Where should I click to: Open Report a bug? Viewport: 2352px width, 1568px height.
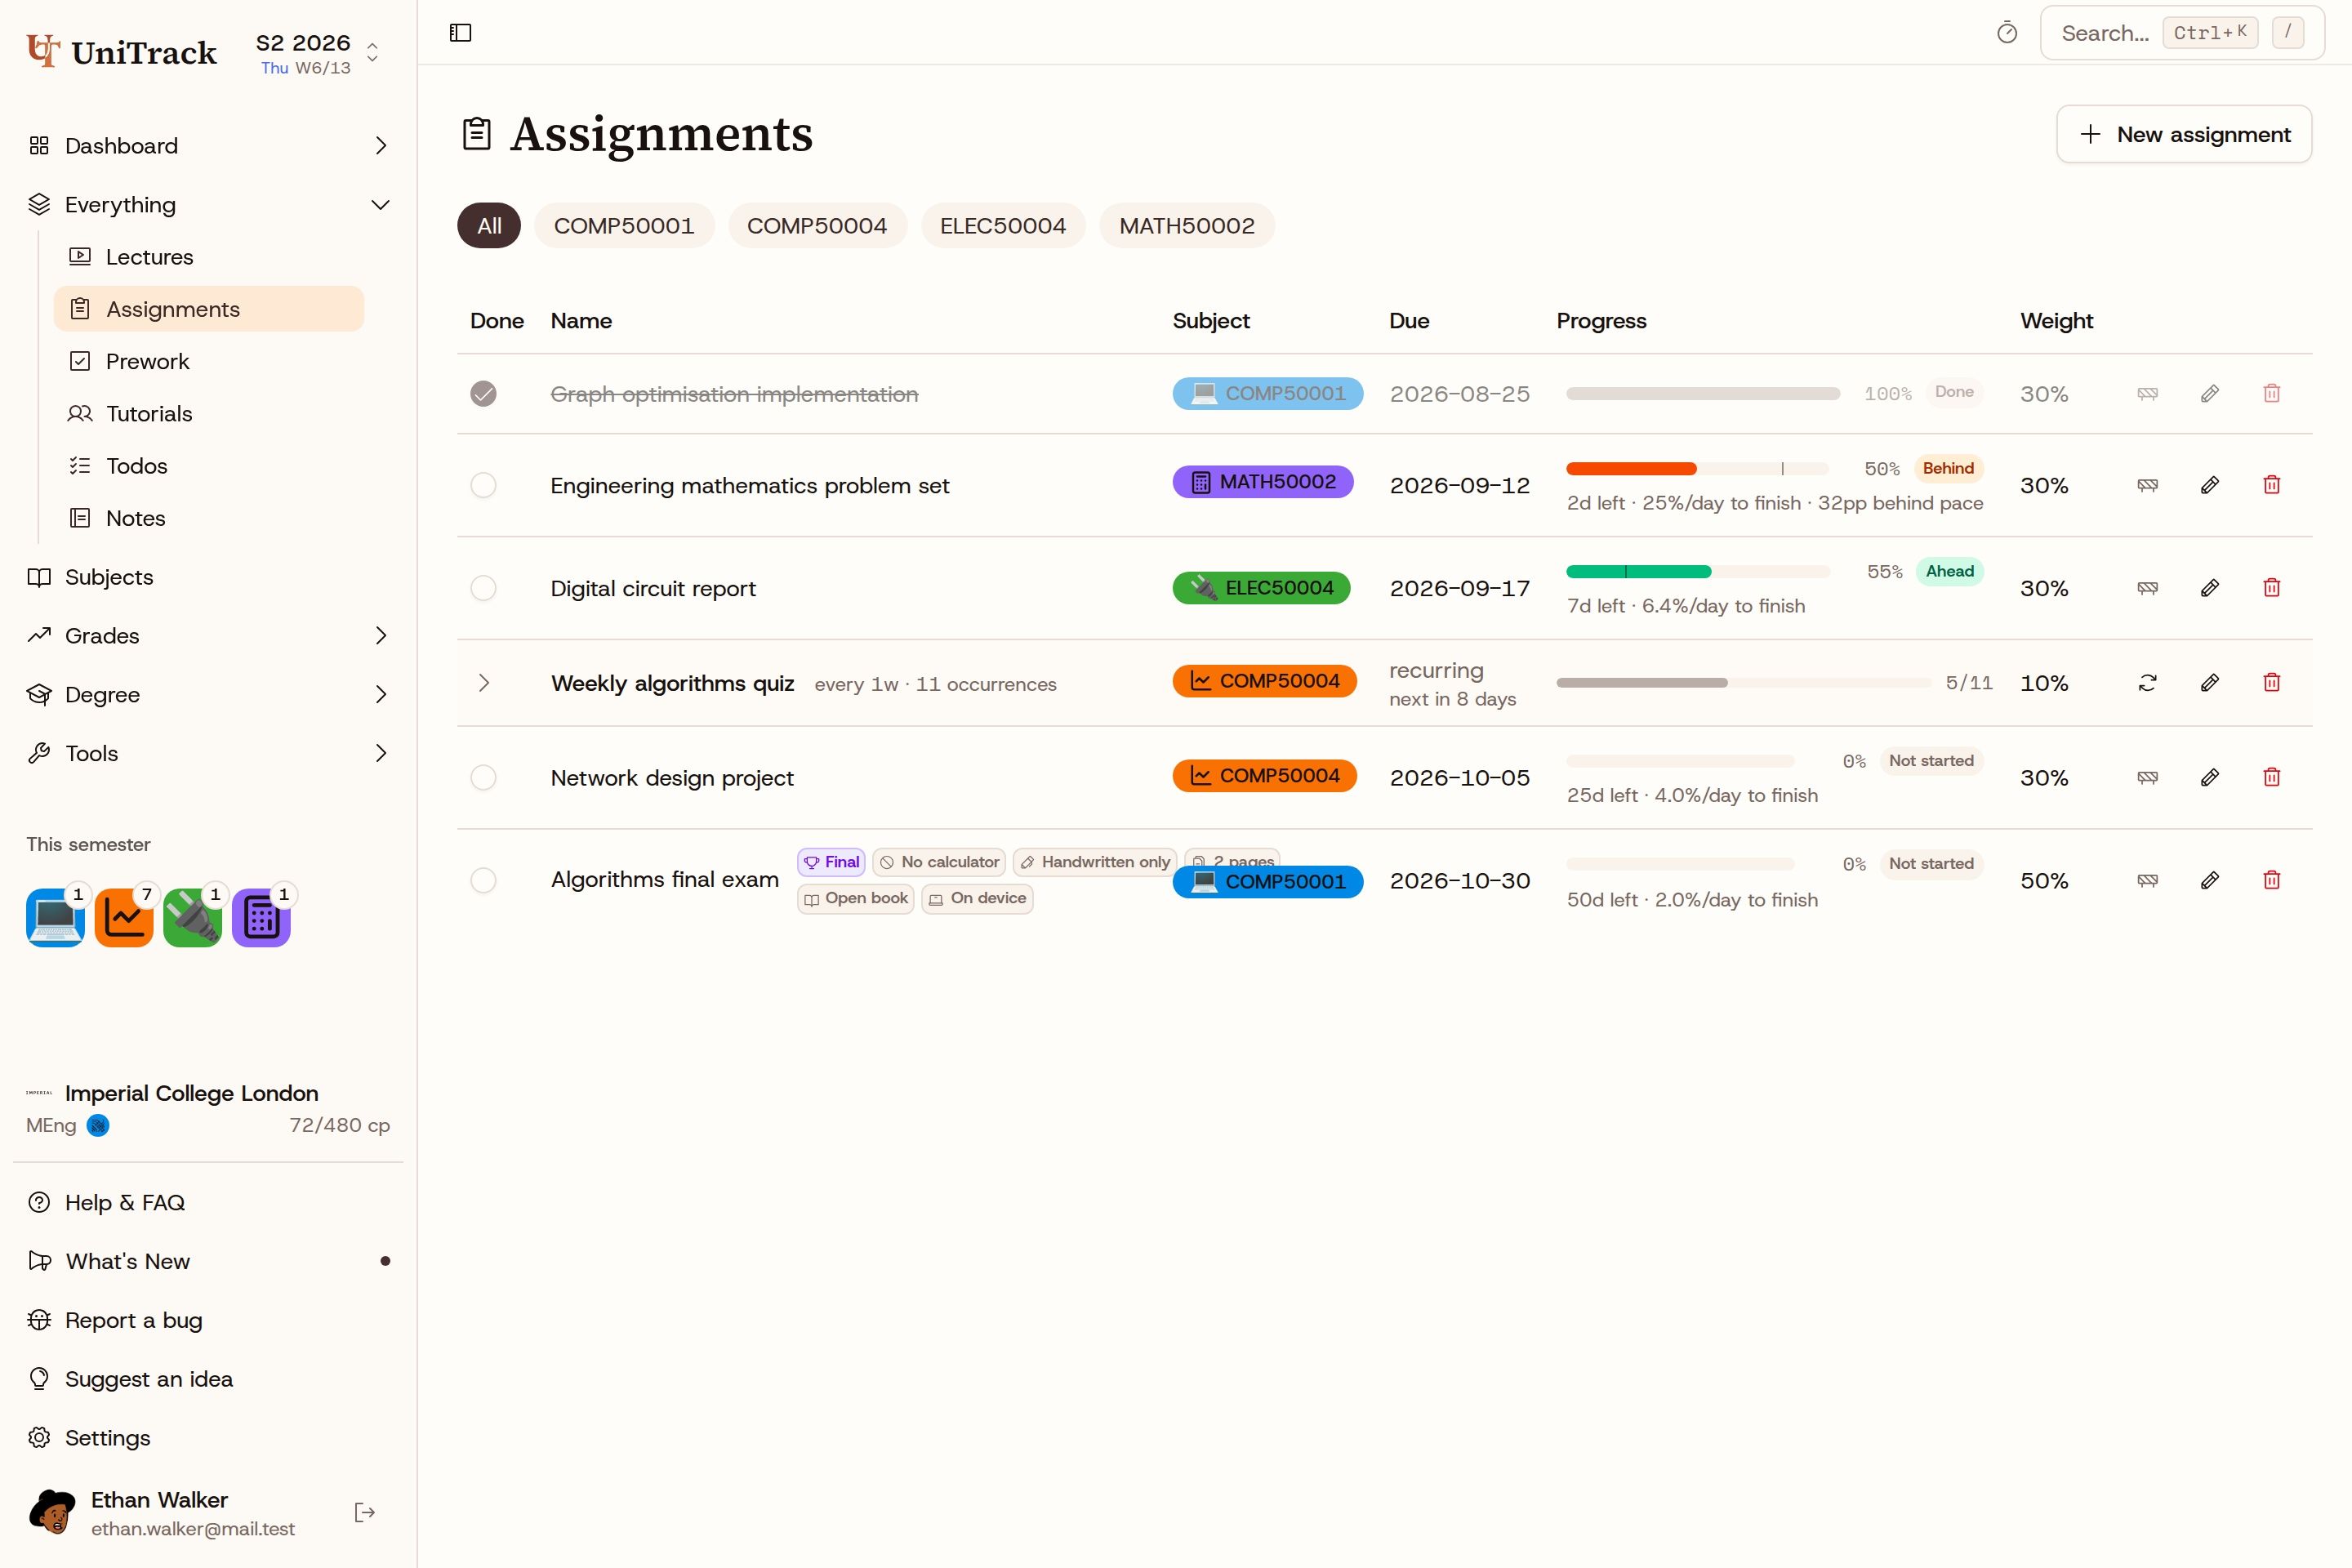pyautogui.click(x=208, y=1321)
